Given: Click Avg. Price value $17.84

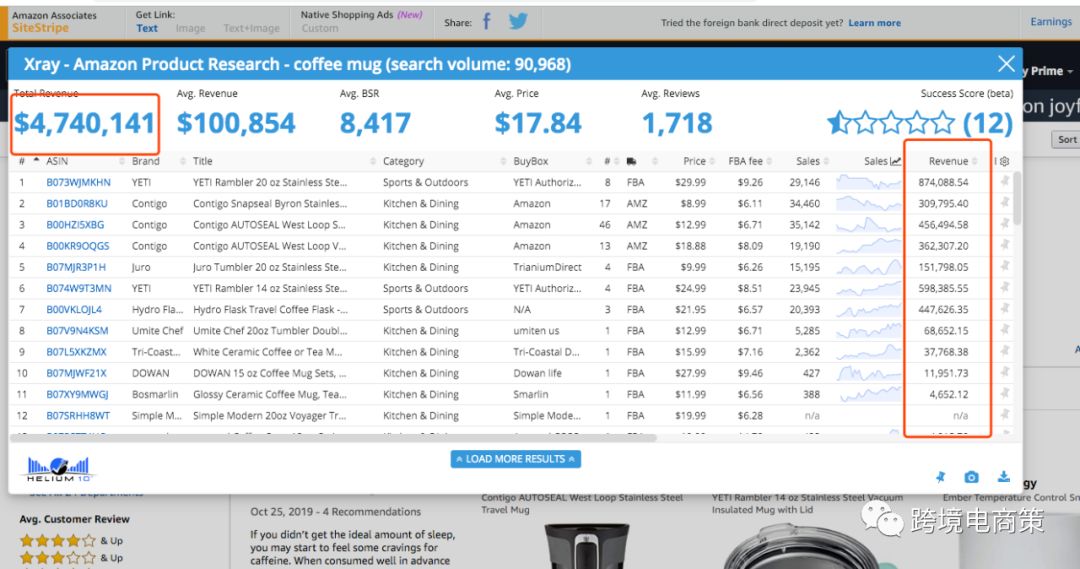Looking at the screenshot, I should [538, 123].
